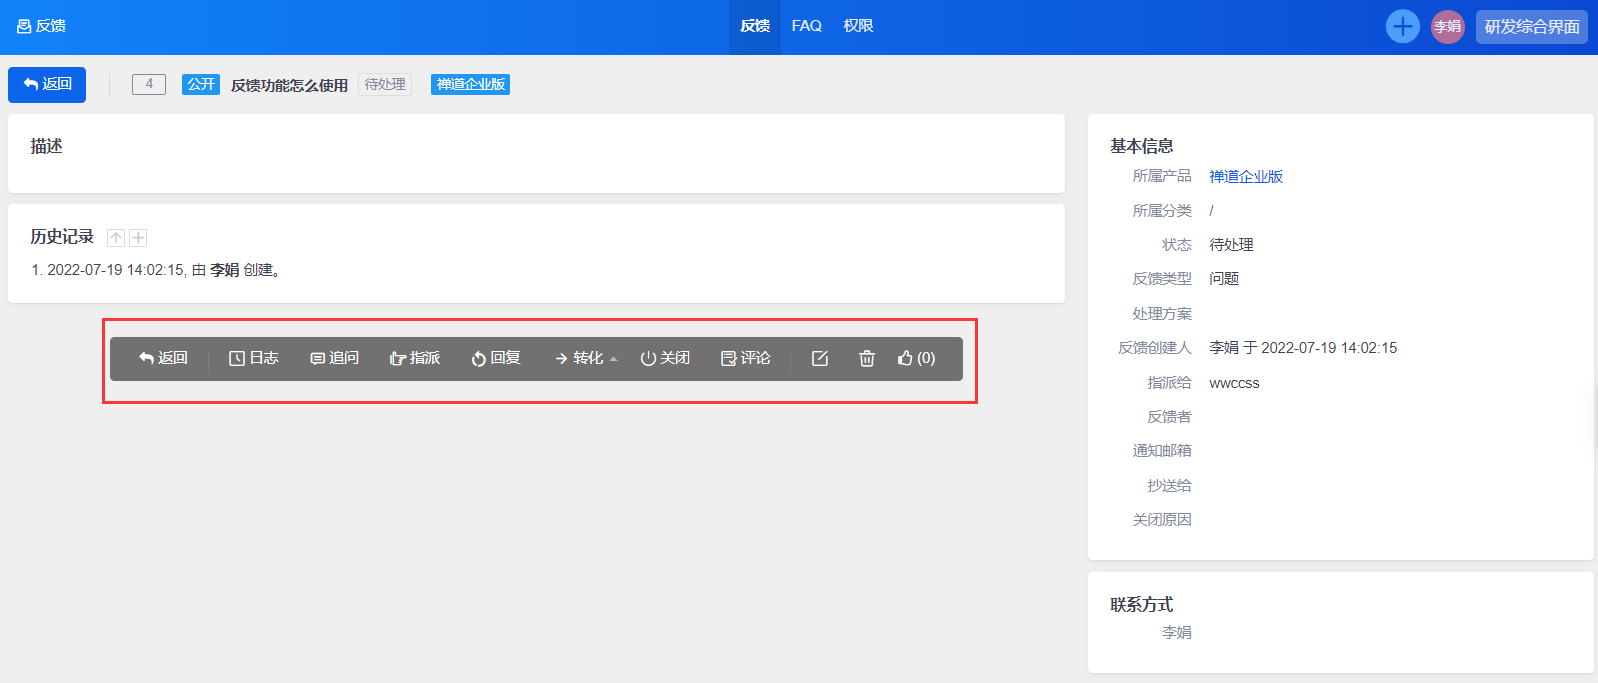Viewport: 1598px width, 683px height.
Task: Switch to the FAQ tab
Action: tap(806, 26)
